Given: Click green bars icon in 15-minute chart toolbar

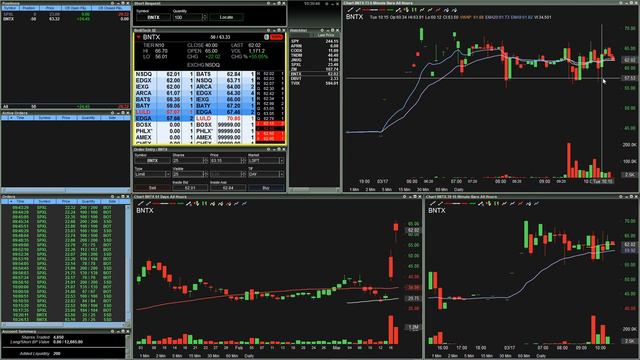Looking at the screenshot, I should [x=497, y=203].
